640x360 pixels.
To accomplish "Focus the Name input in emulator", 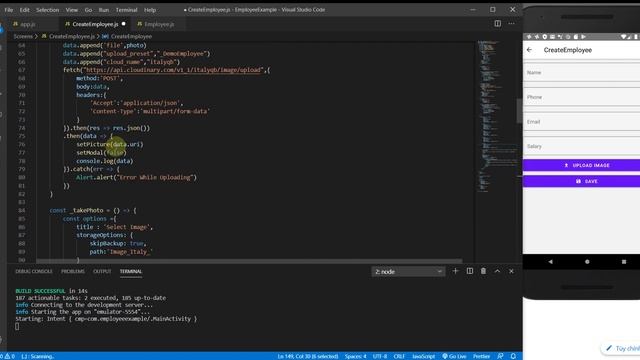I will click(x=582, y=72).
